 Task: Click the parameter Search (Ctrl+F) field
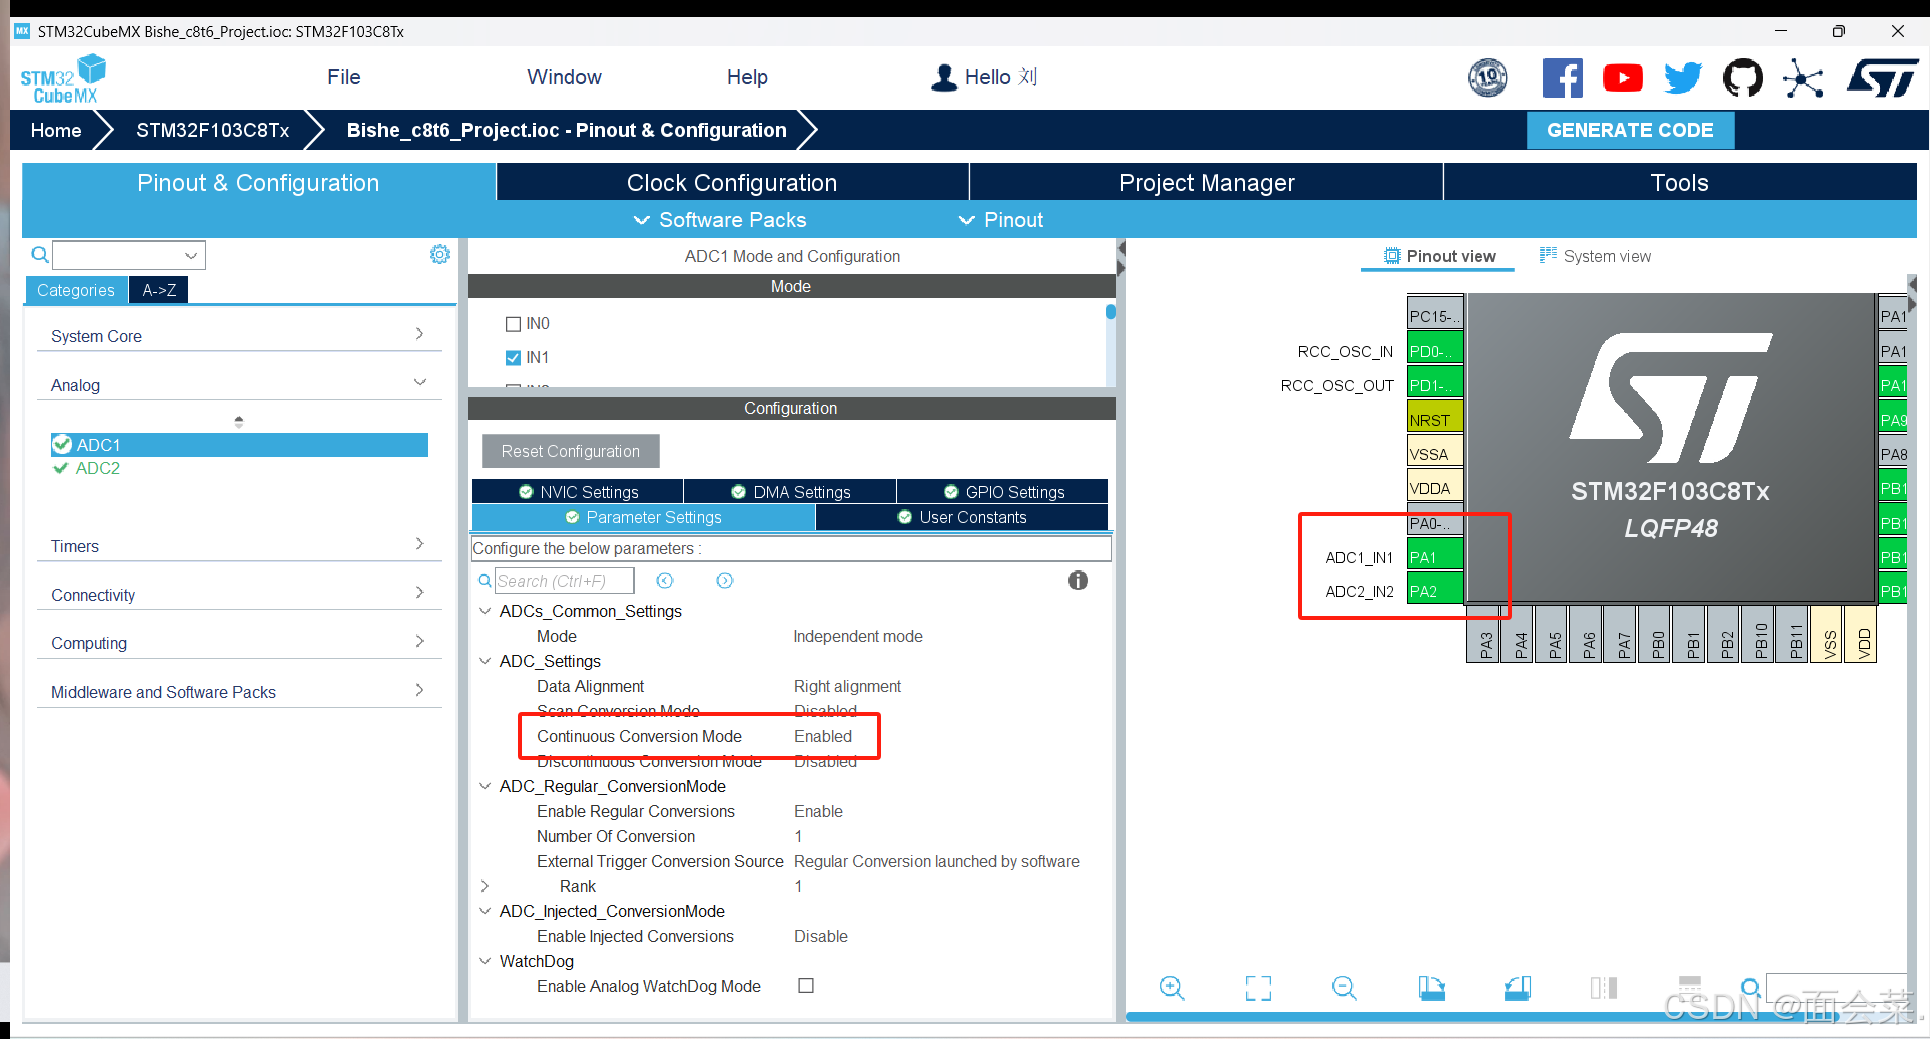pyautogui.click(x=565, y=581)
